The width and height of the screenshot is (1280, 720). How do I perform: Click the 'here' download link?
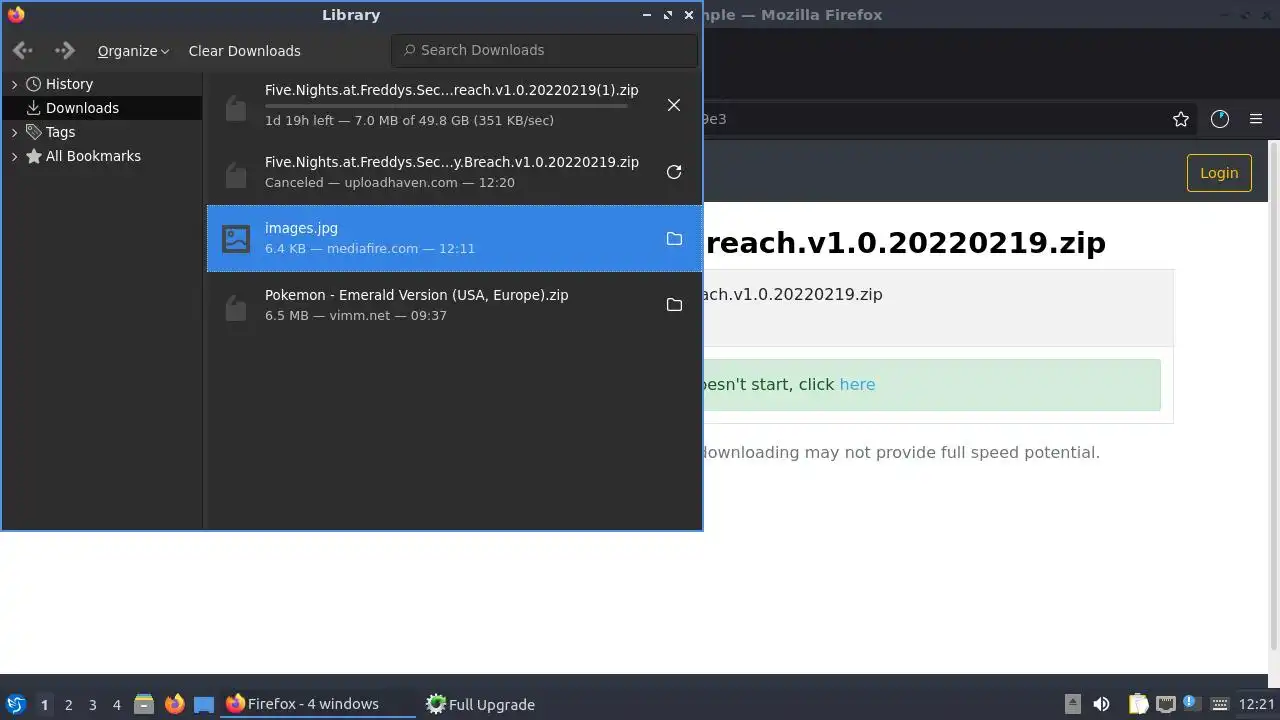click(857, 384)
